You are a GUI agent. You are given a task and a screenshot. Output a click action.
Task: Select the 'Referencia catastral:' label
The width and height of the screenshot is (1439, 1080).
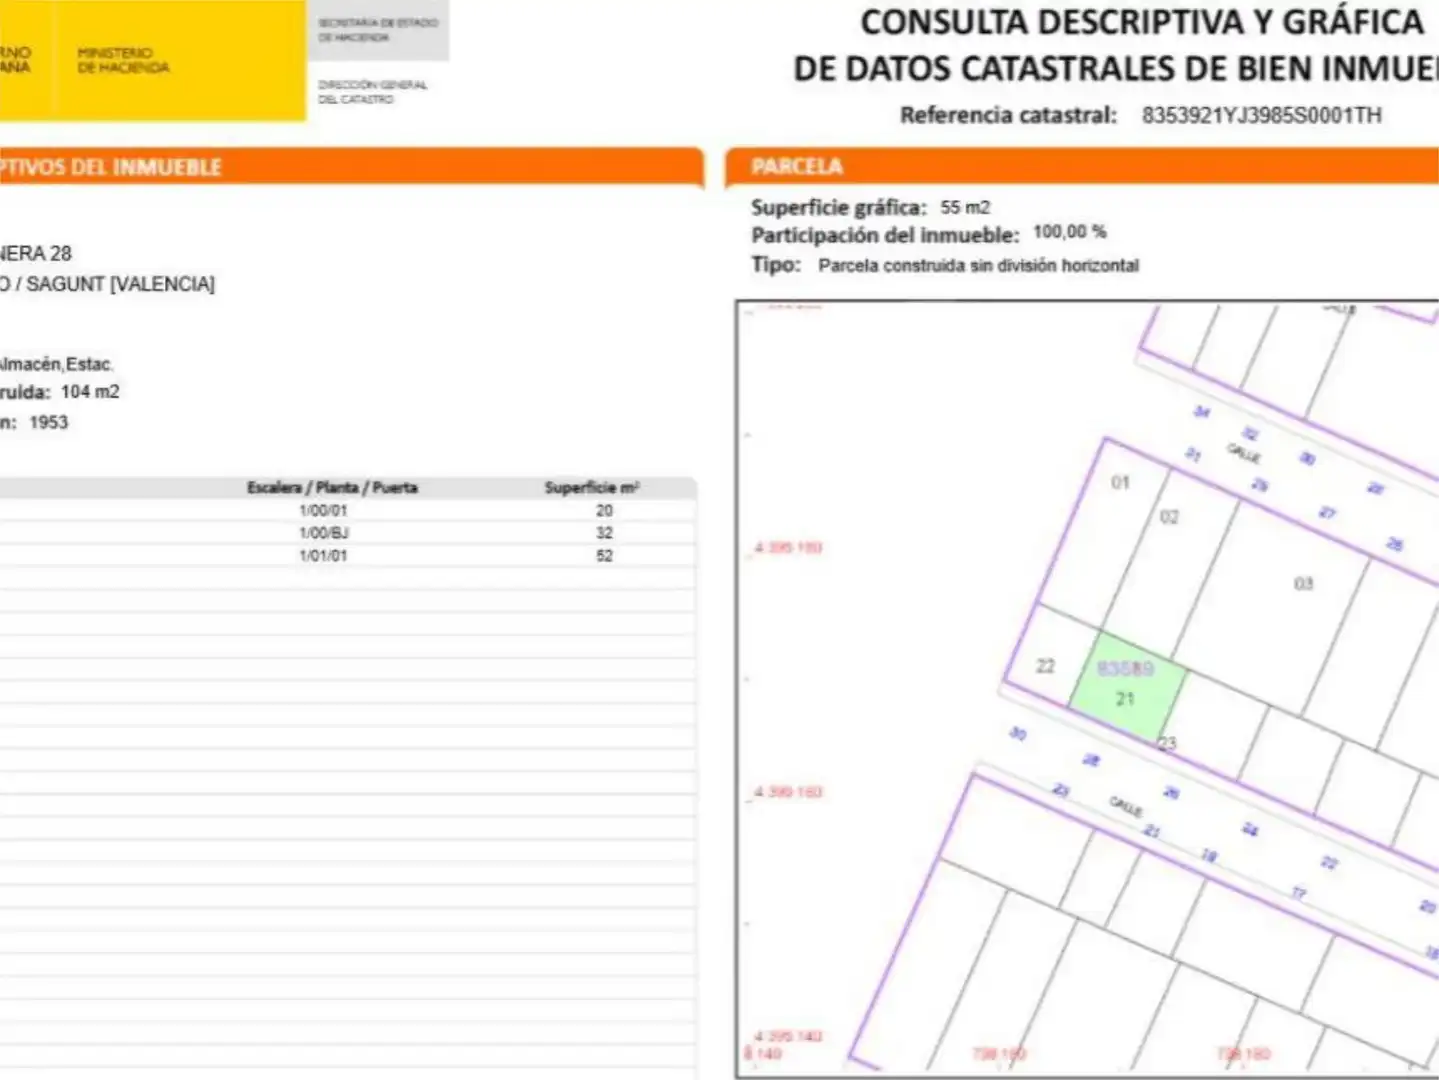click(x=1008, y=115)
